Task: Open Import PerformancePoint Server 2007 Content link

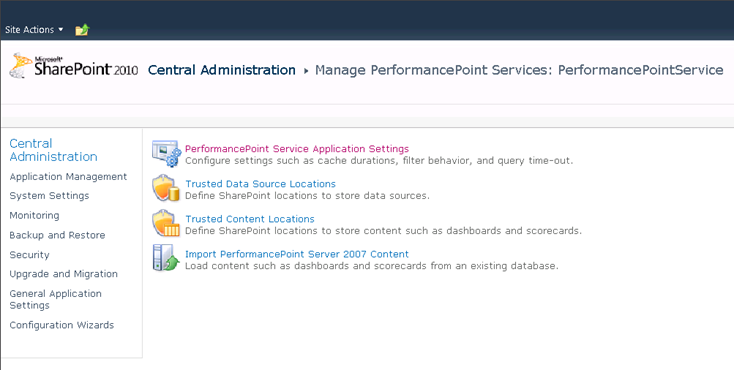Action: [297, 254]
